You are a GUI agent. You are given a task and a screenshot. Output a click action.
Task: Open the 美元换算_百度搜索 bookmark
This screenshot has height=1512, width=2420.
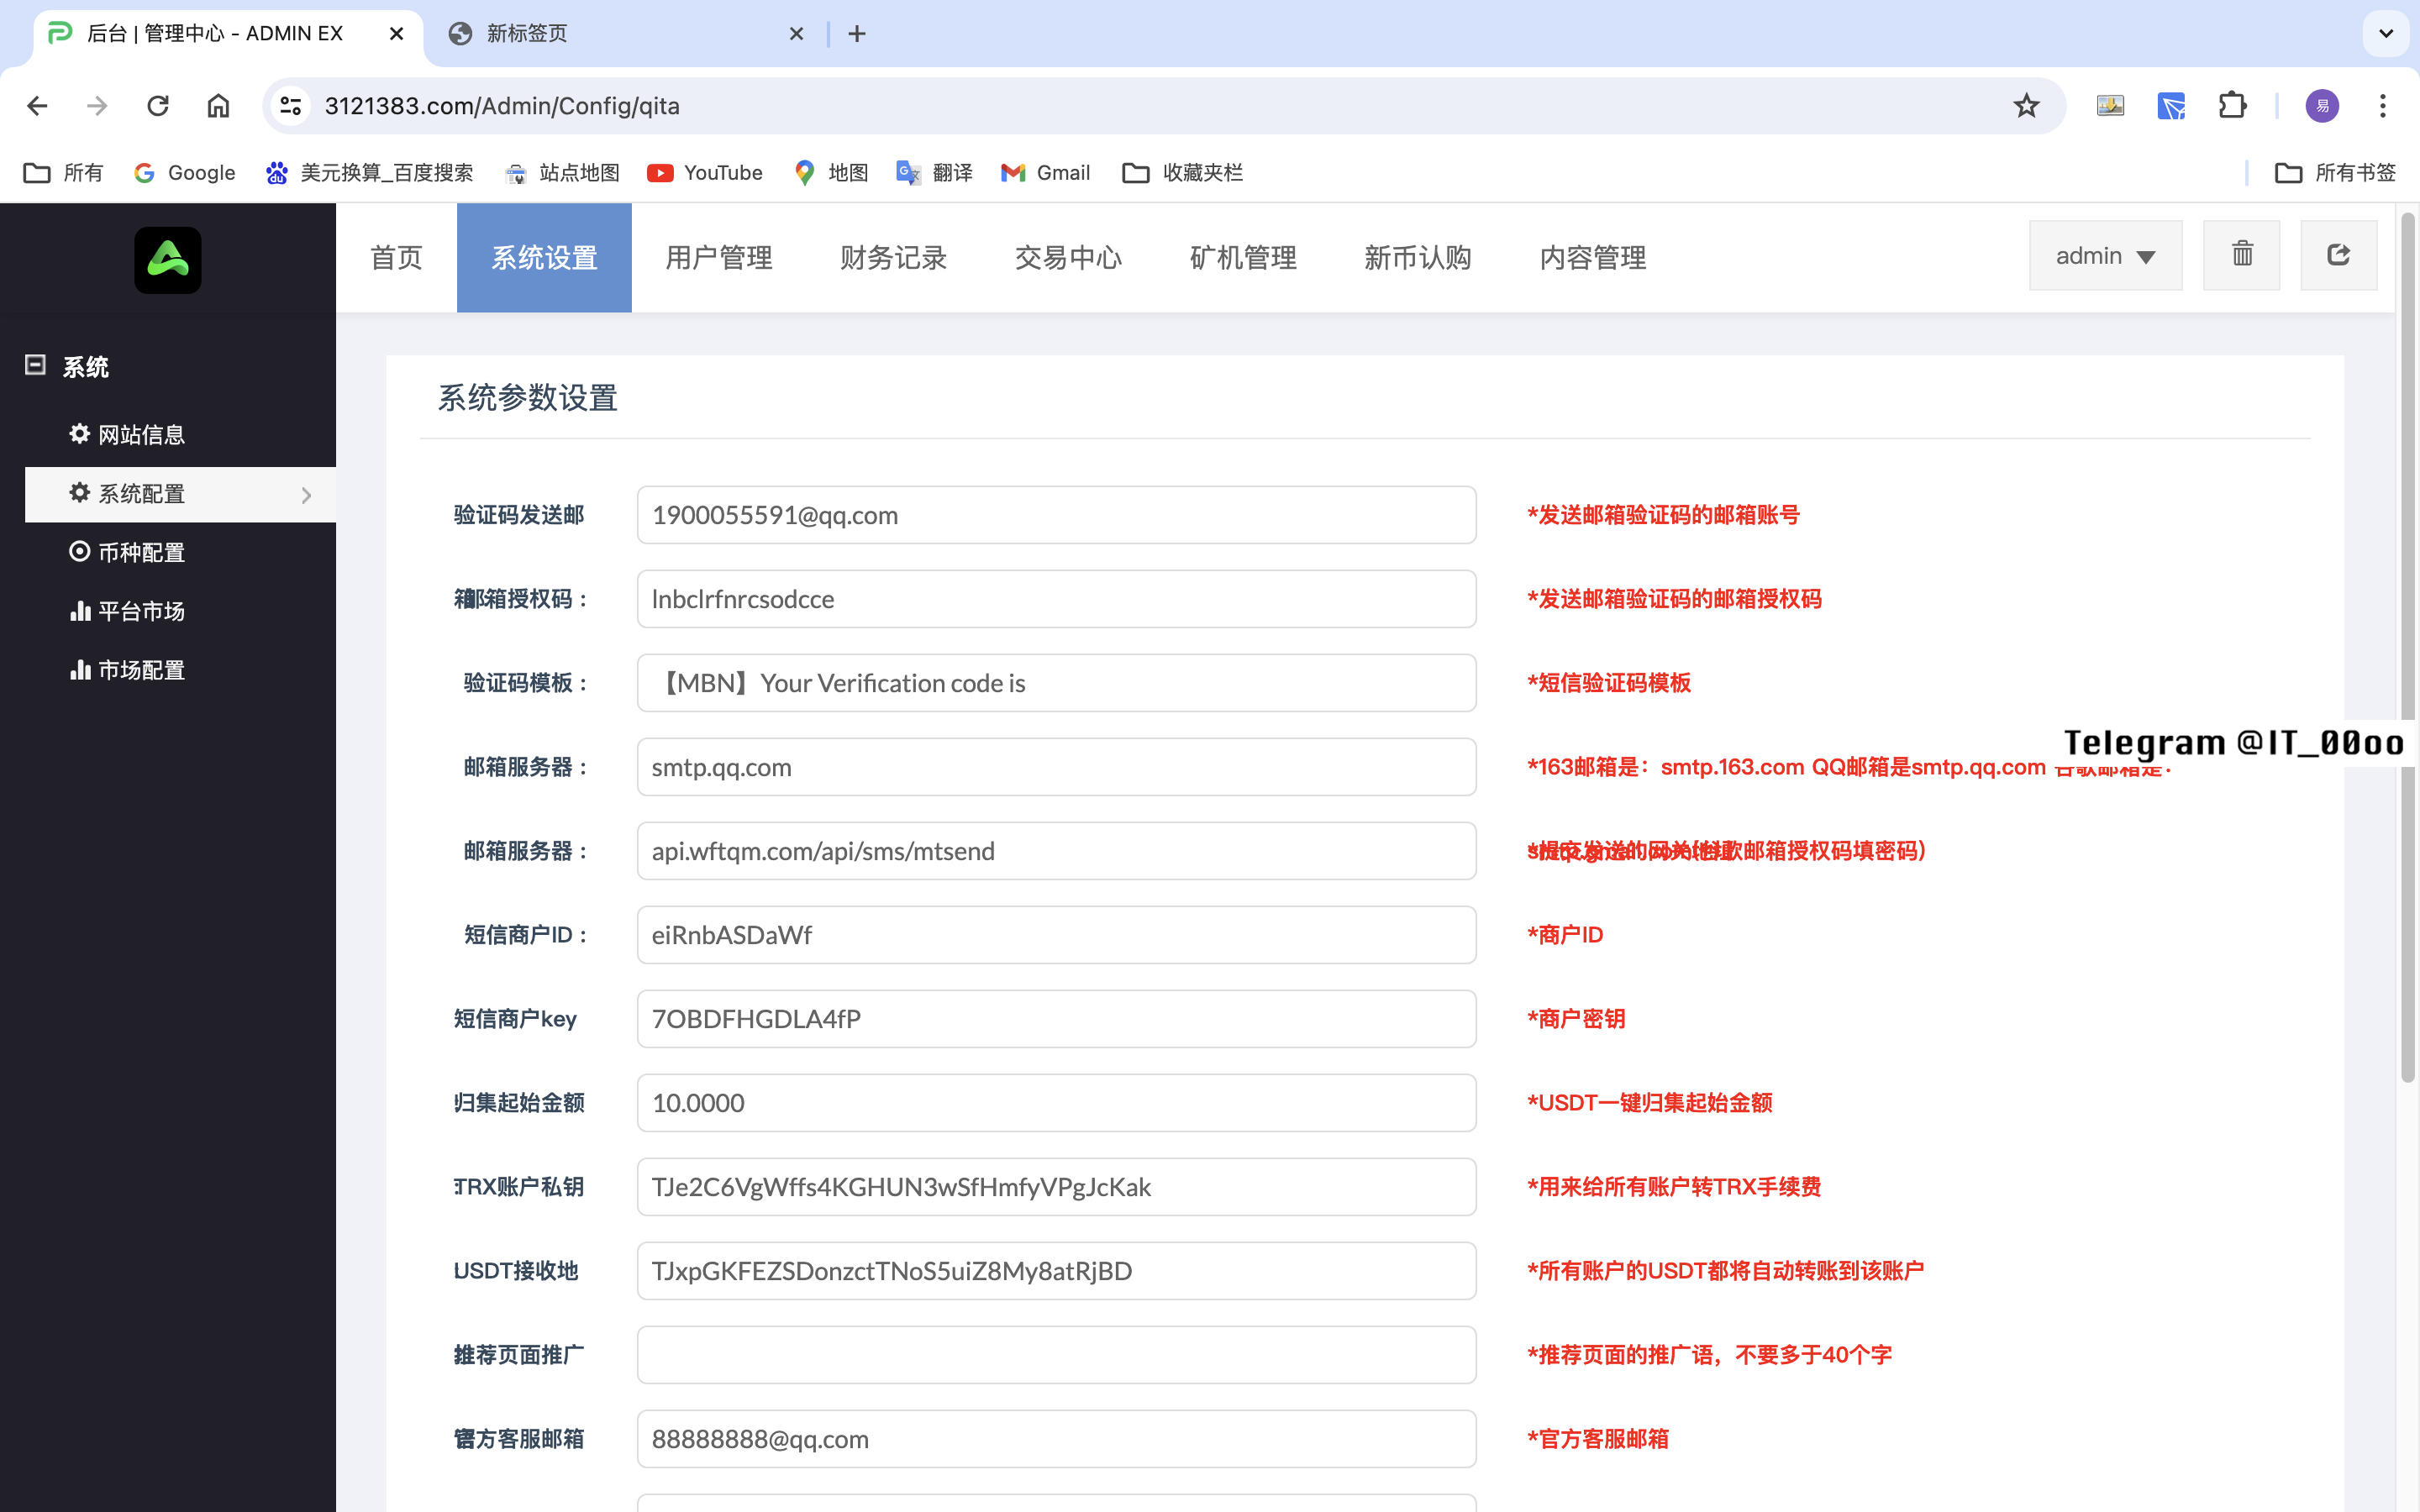(x=369, y=173)
